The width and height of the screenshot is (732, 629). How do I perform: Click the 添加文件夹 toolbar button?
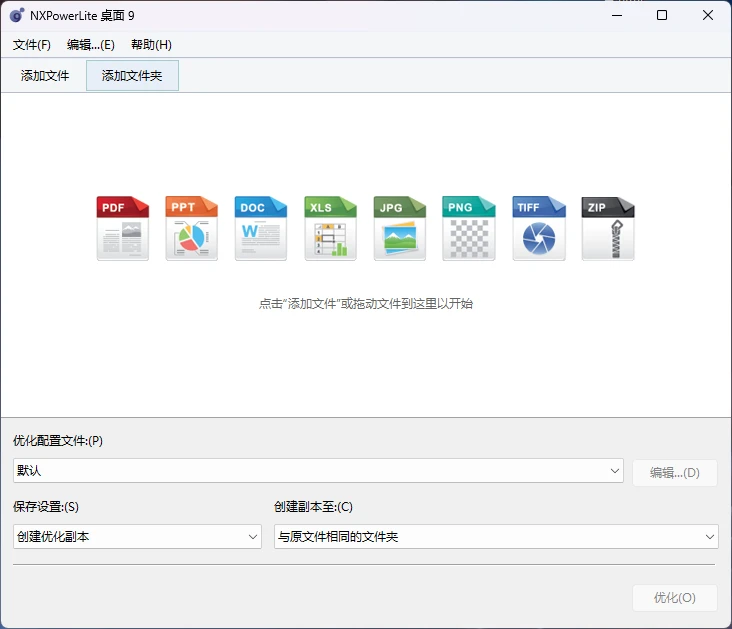coord(132,75)
